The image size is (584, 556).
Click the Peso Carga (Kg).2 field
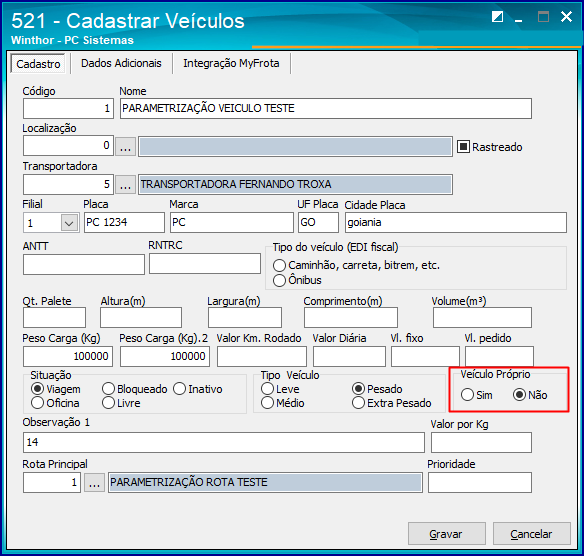[165, 356]
